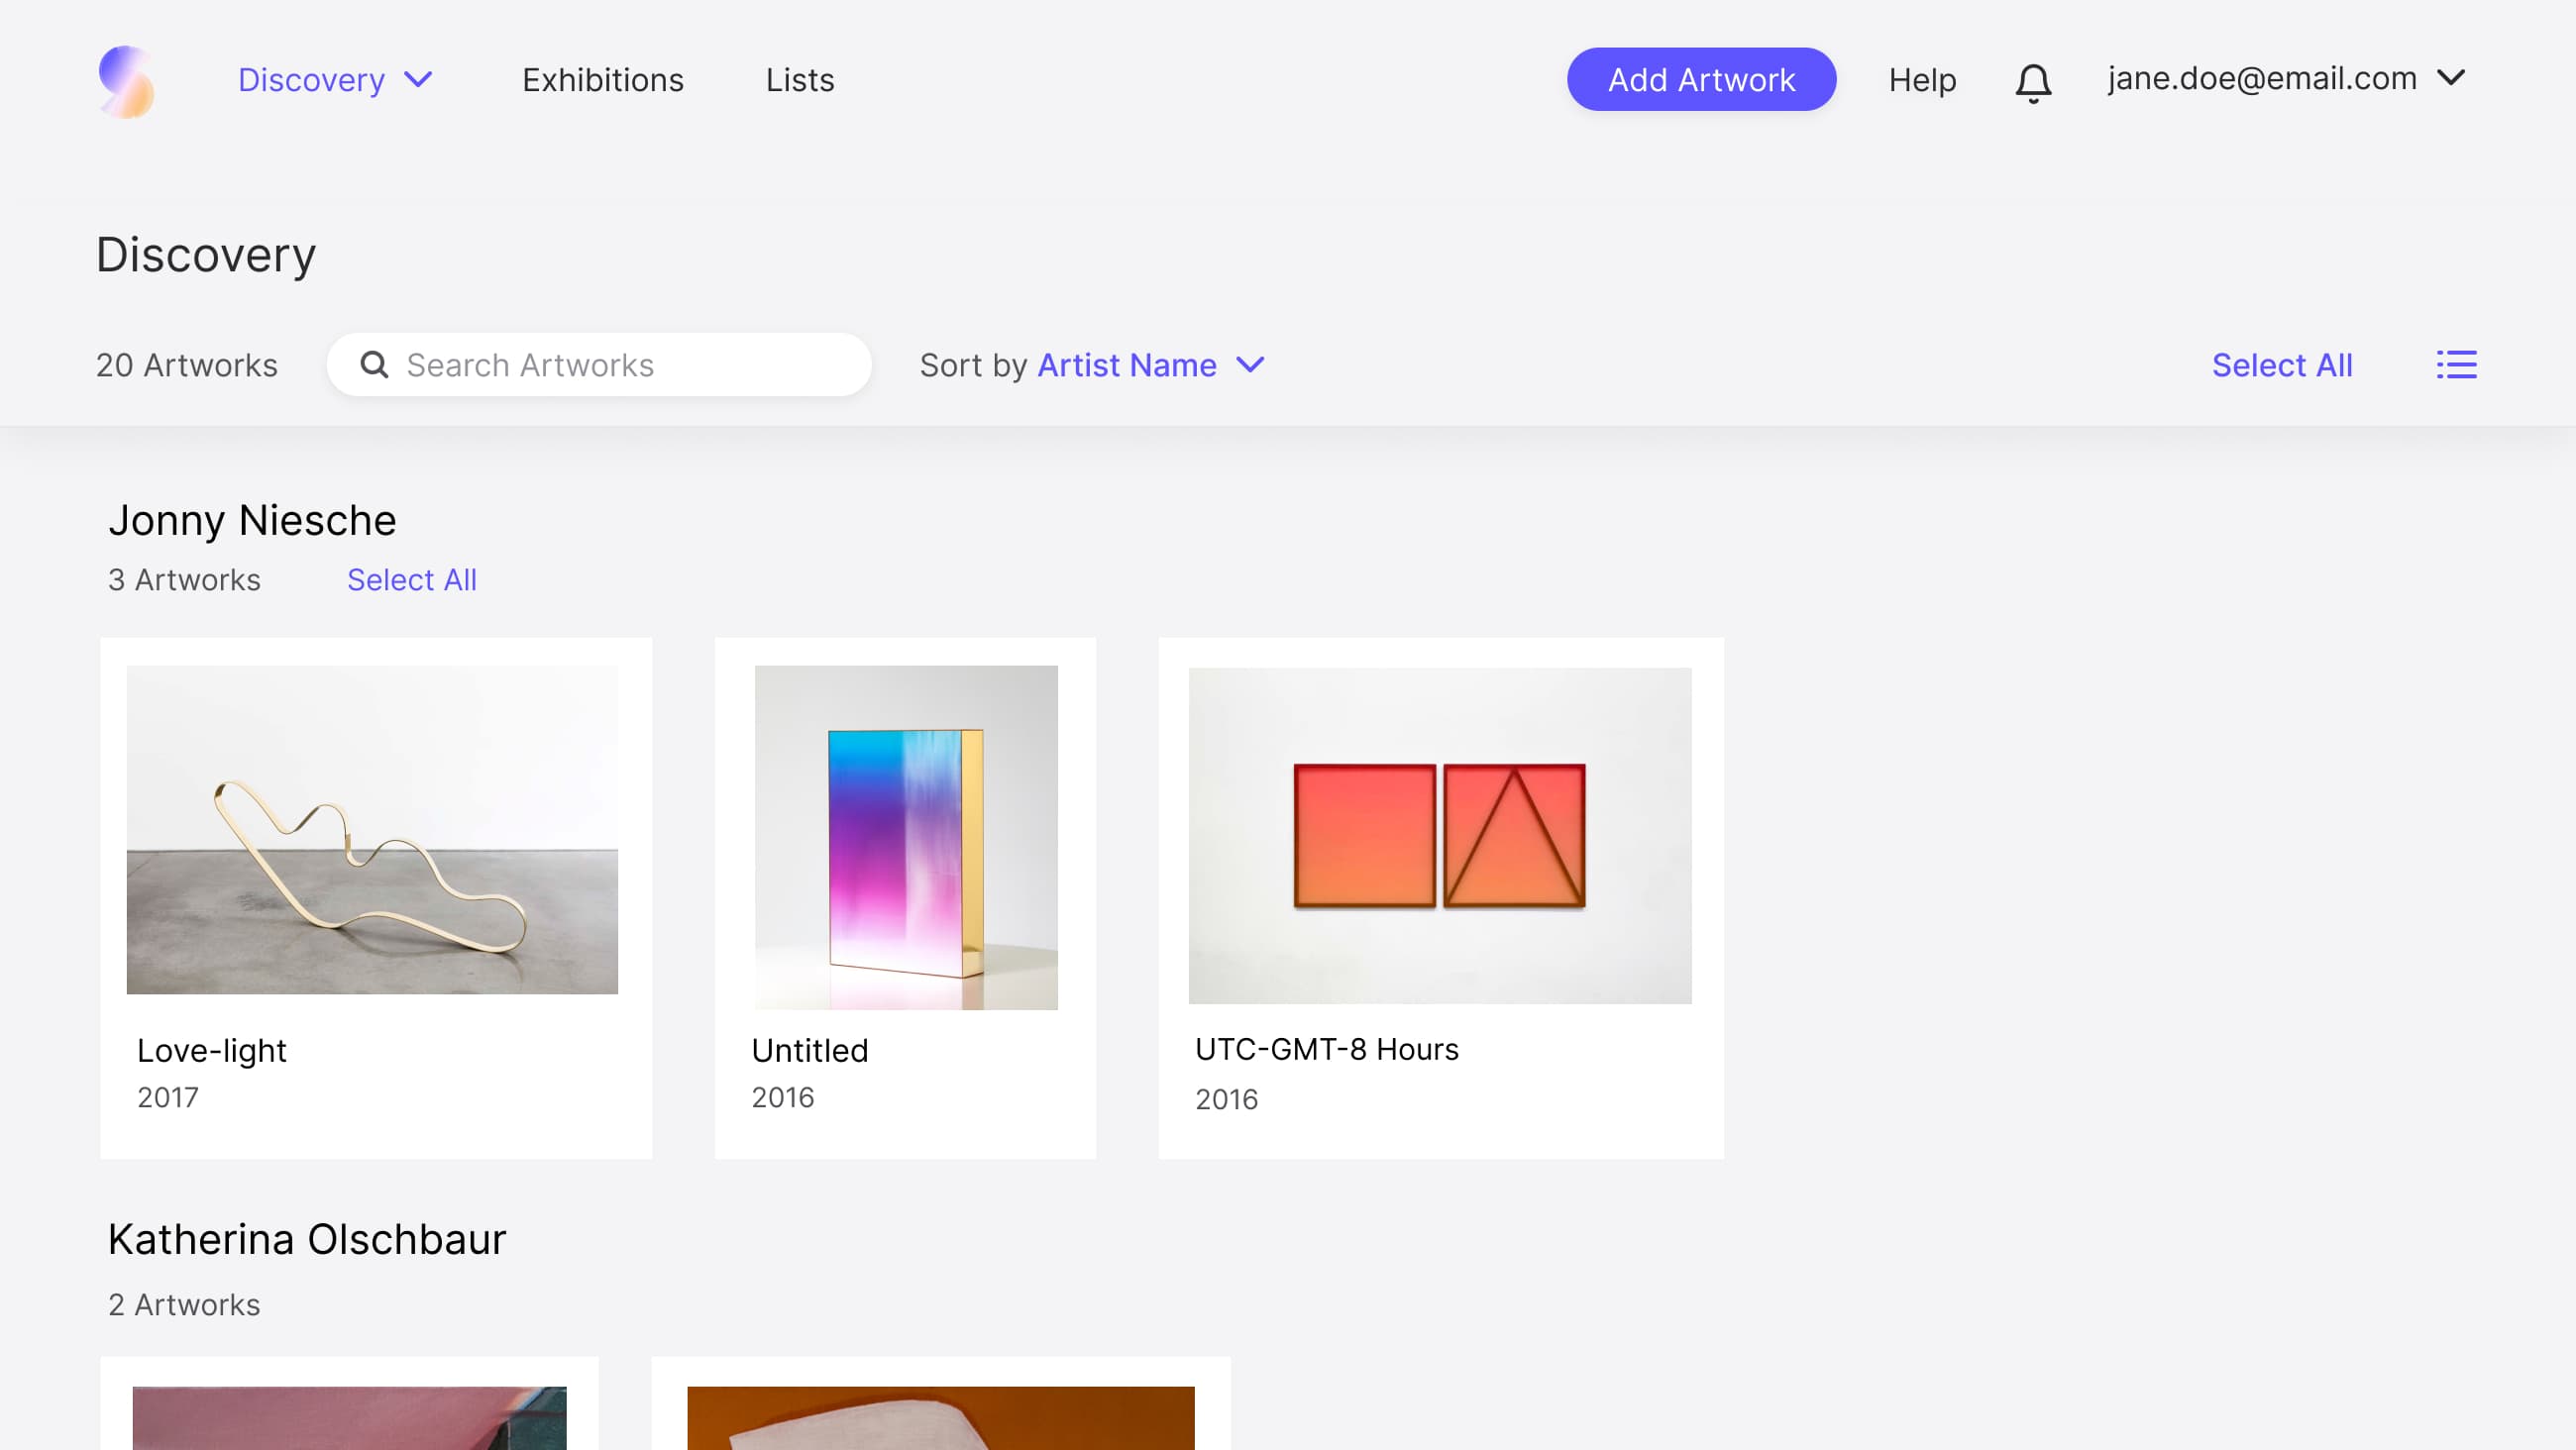The image size is (2576, 1450).
Task: Click the 2016 year under UTC-GMT-8 Hours
Action: (x=1227, y=1100)
